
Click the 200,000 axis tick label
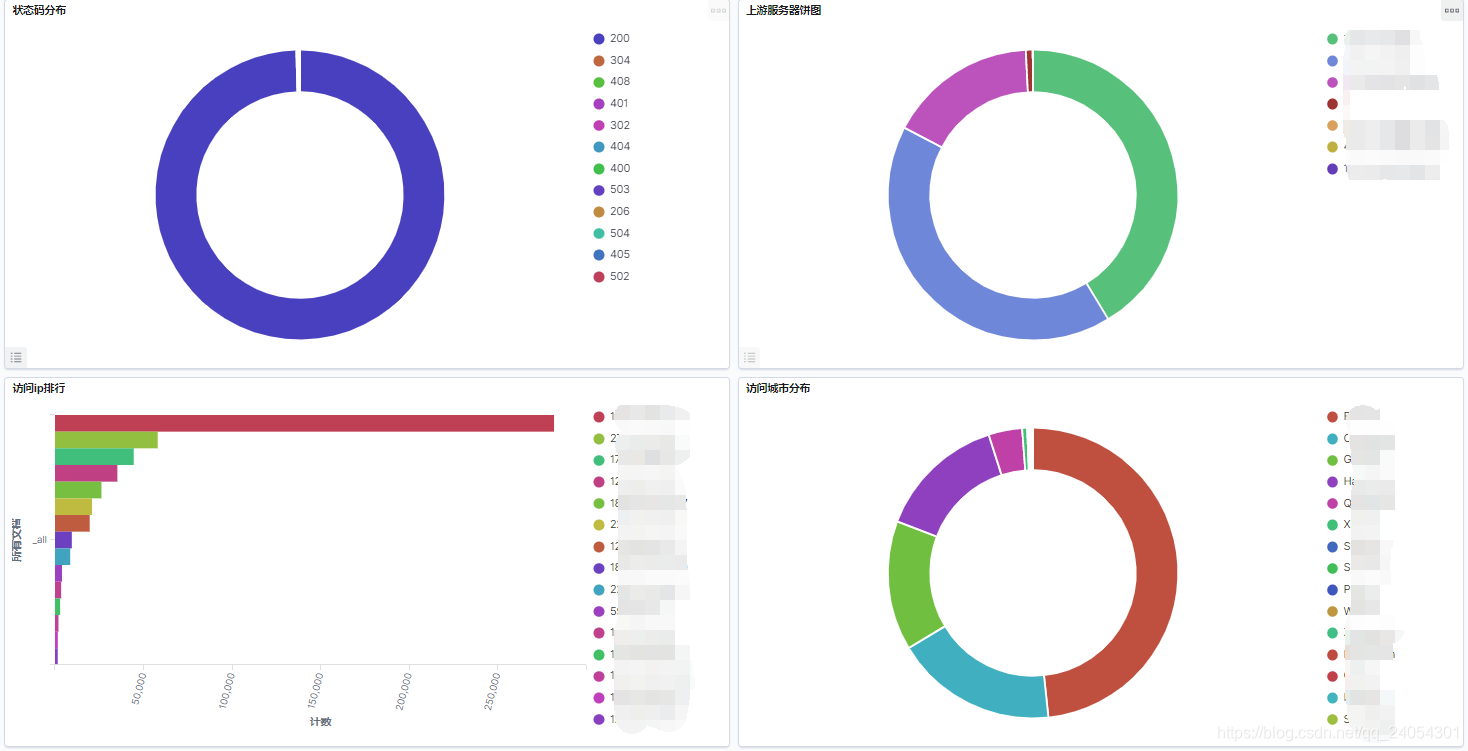(x=406, y=690)
